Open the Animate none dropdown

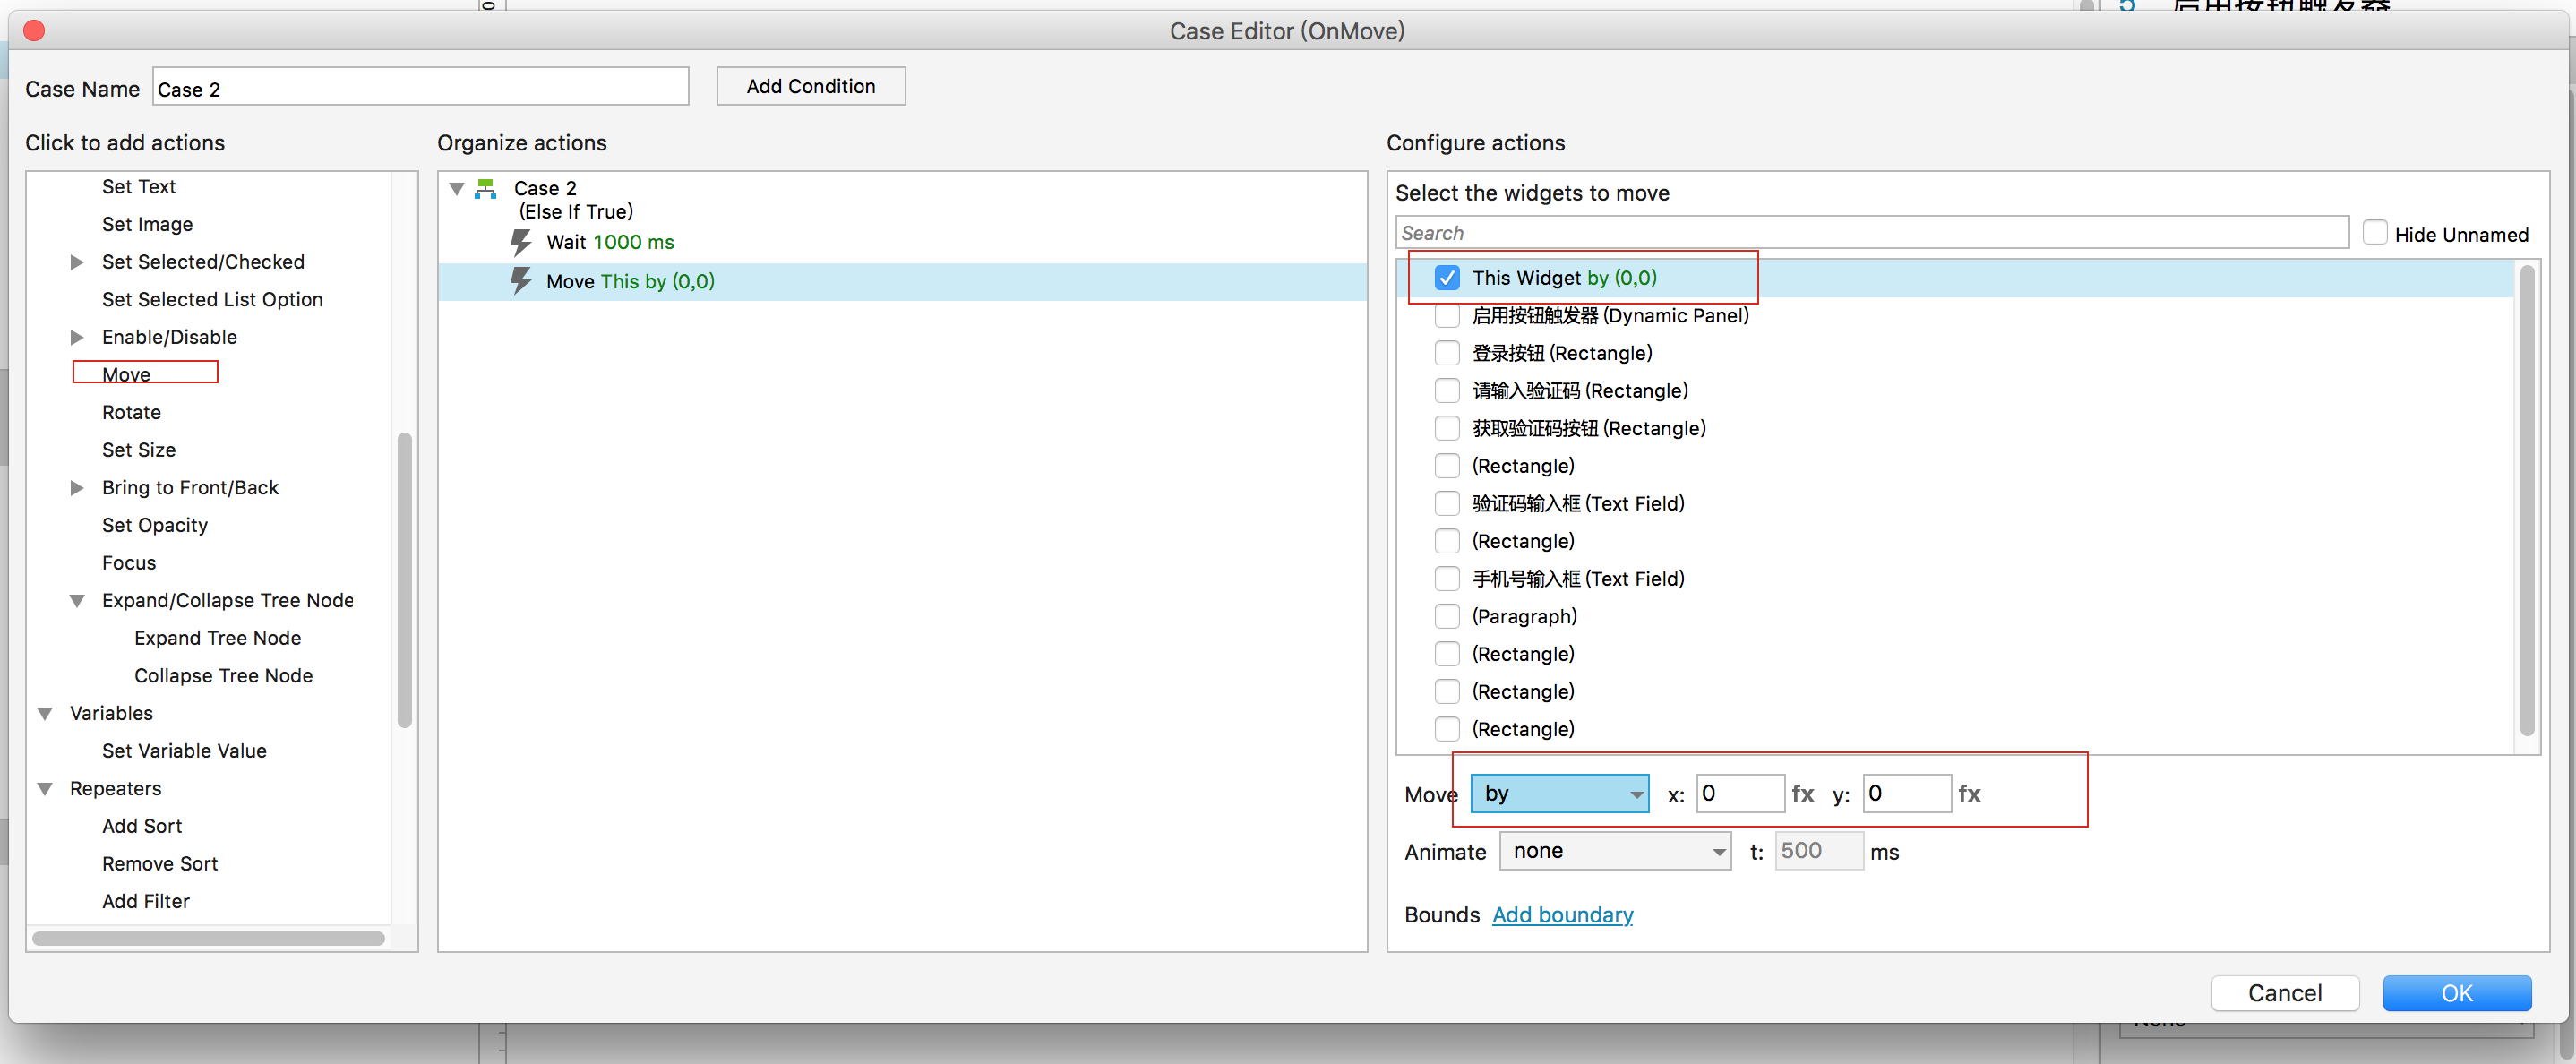pyautogui.click(x=1615, y=851)
